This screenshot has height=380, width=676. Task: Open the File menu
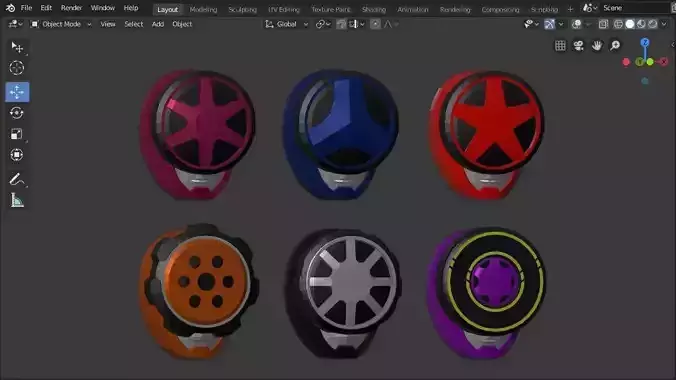26,8
